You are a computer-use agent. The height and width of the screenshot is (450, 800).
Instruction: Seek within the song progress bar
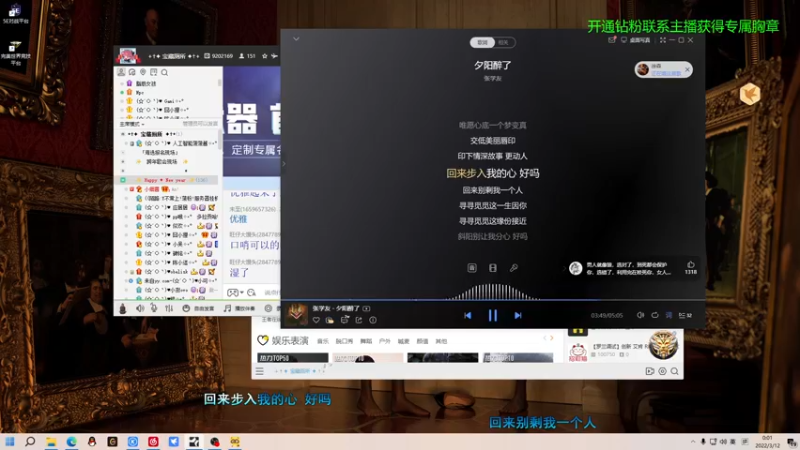(492, 300)
